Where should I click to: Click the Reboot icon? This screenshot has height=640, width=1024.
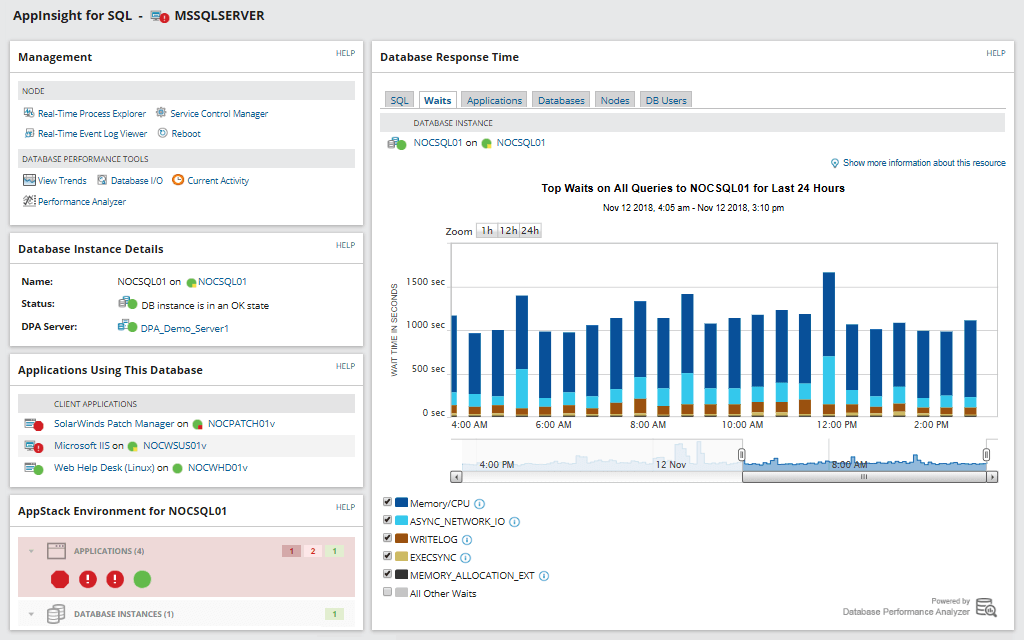pyautogui.click(x=163, y=133)
